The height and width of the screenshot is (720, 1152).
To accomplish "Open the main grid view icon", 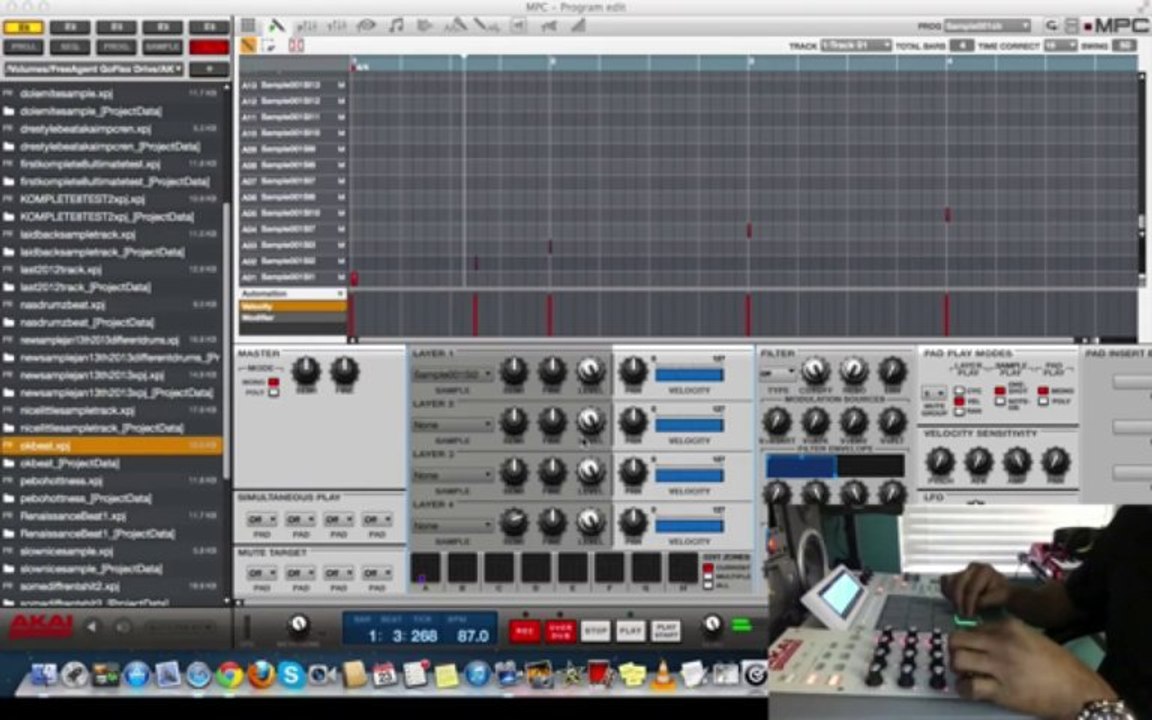I will (x=248, y=26).
